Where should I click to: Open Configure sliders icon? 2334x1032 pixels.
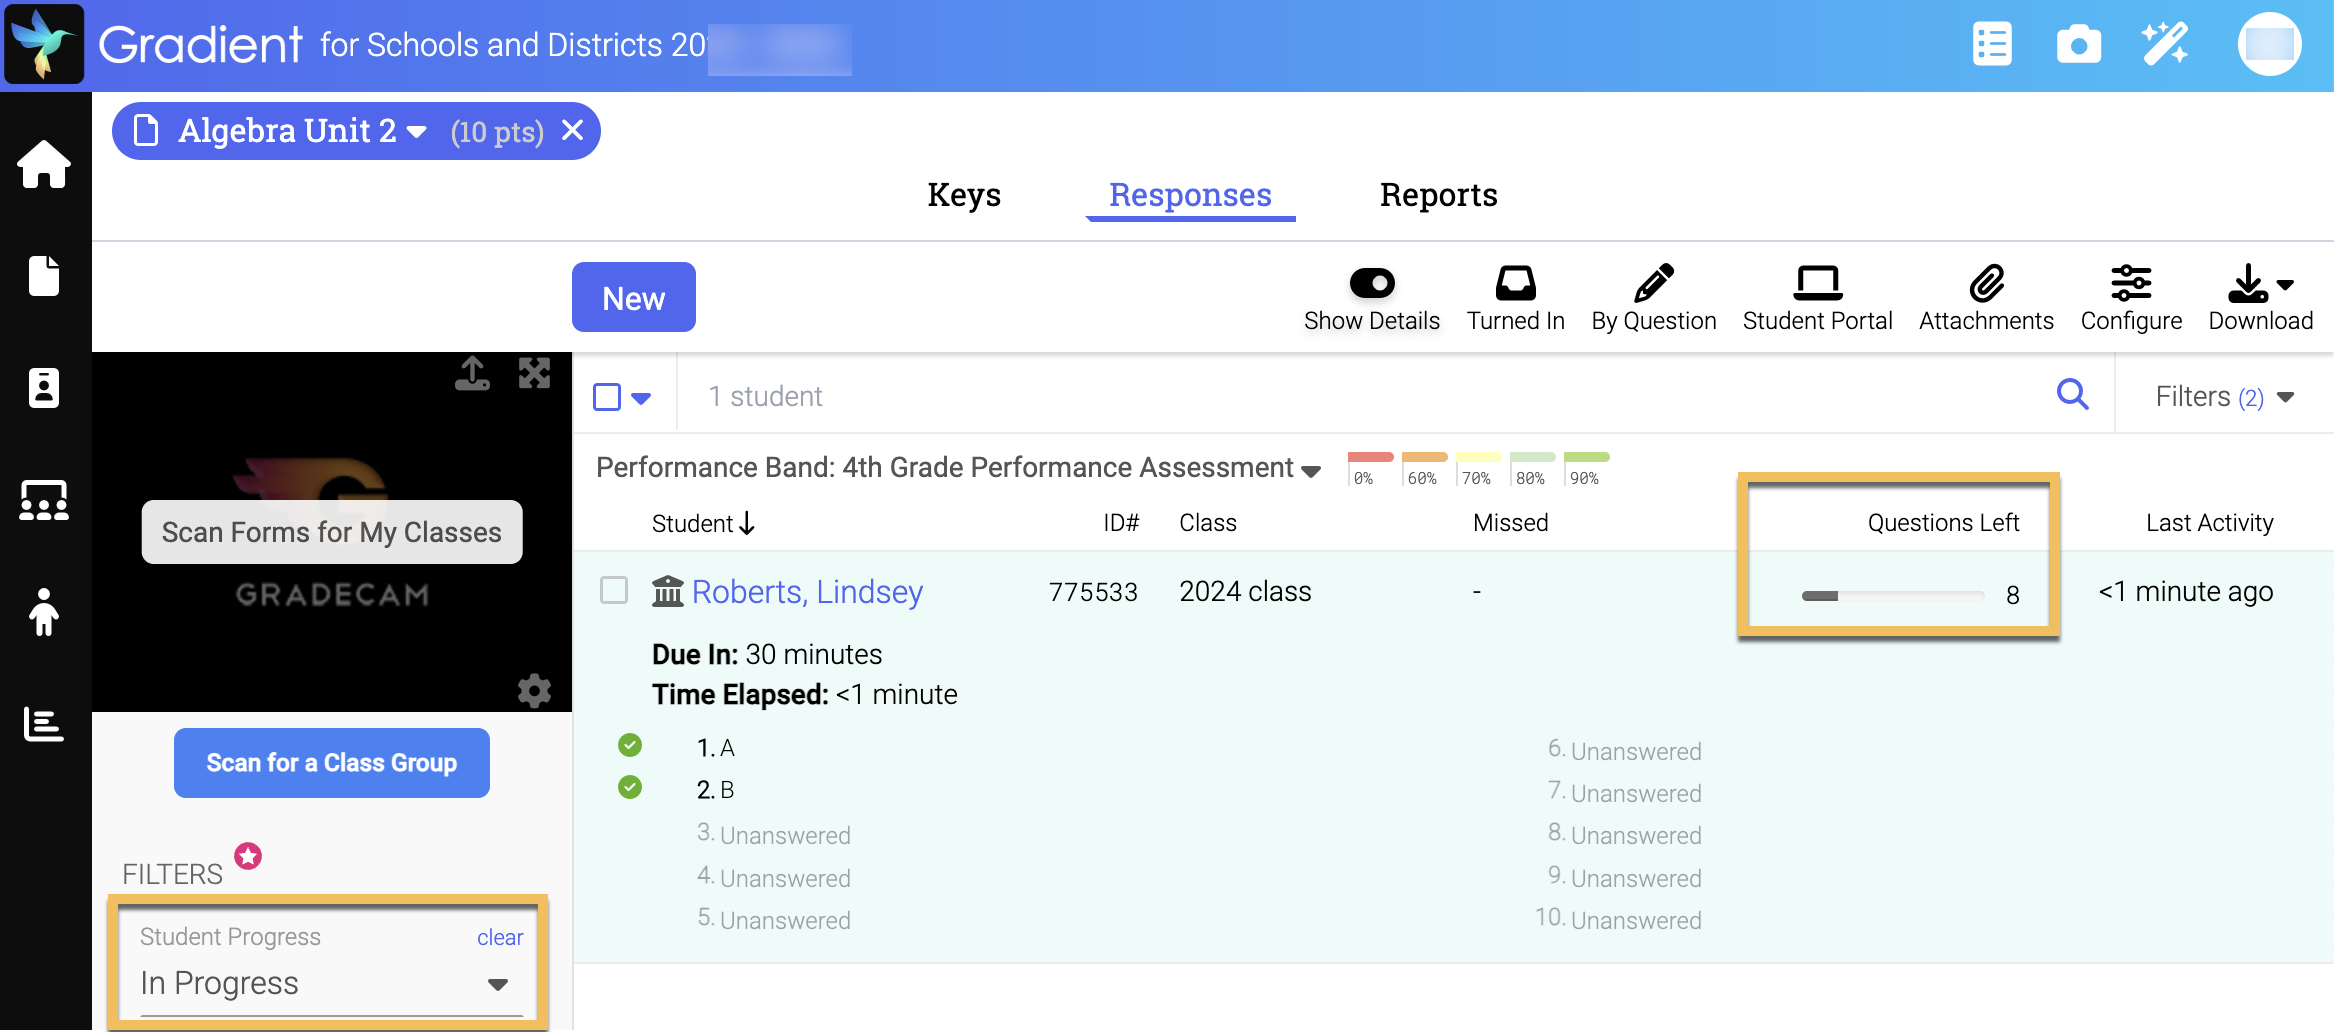2131,284
